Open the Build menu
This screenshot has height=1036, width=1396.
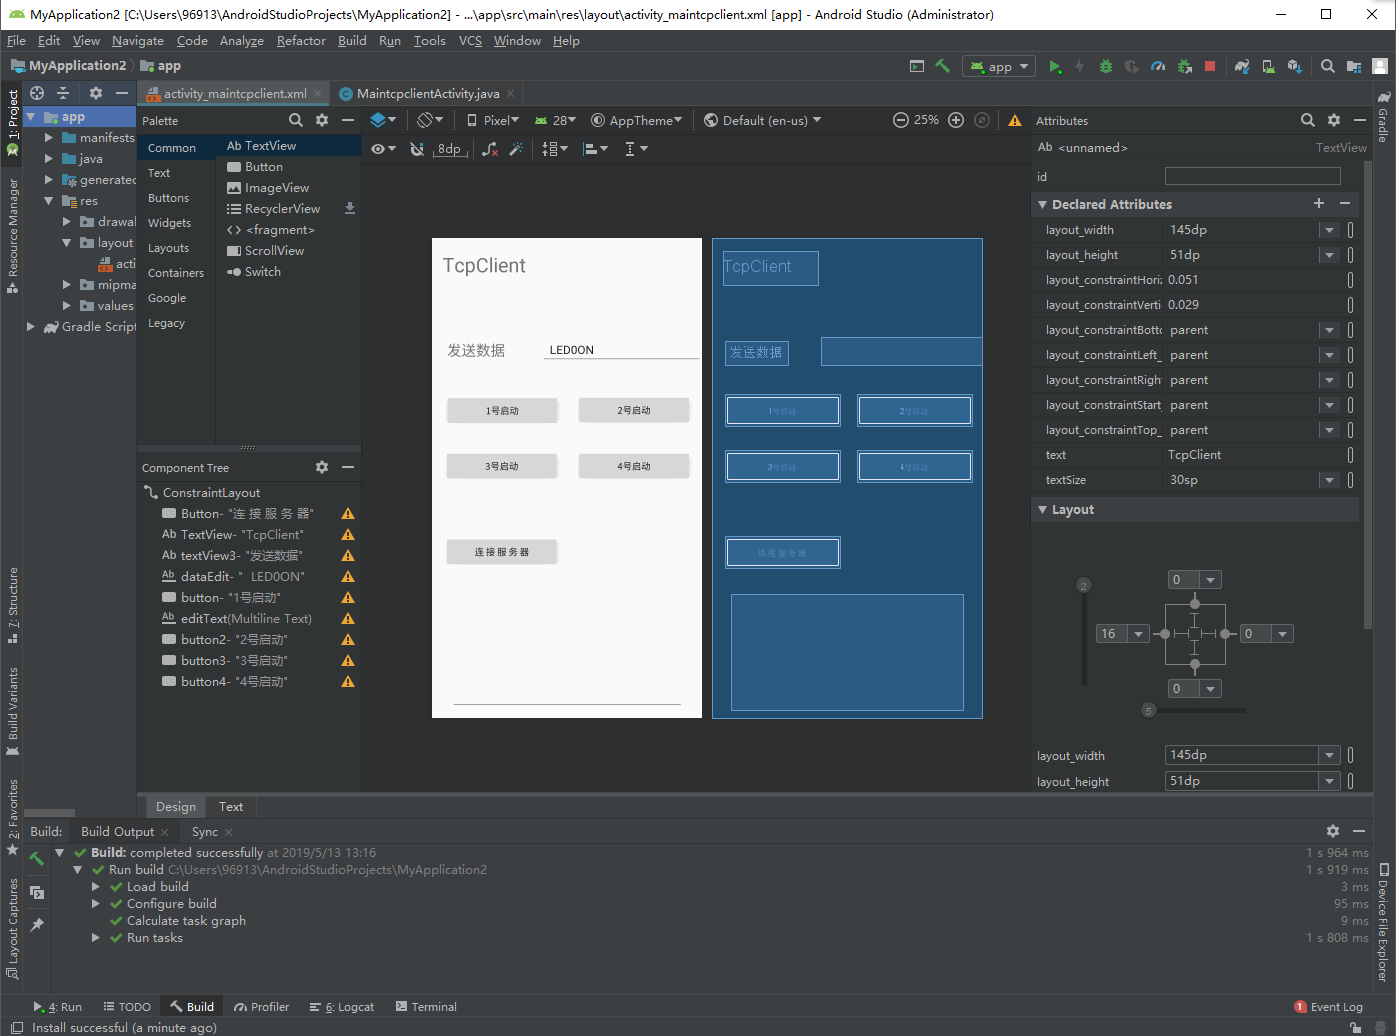[x=352, y=41]
